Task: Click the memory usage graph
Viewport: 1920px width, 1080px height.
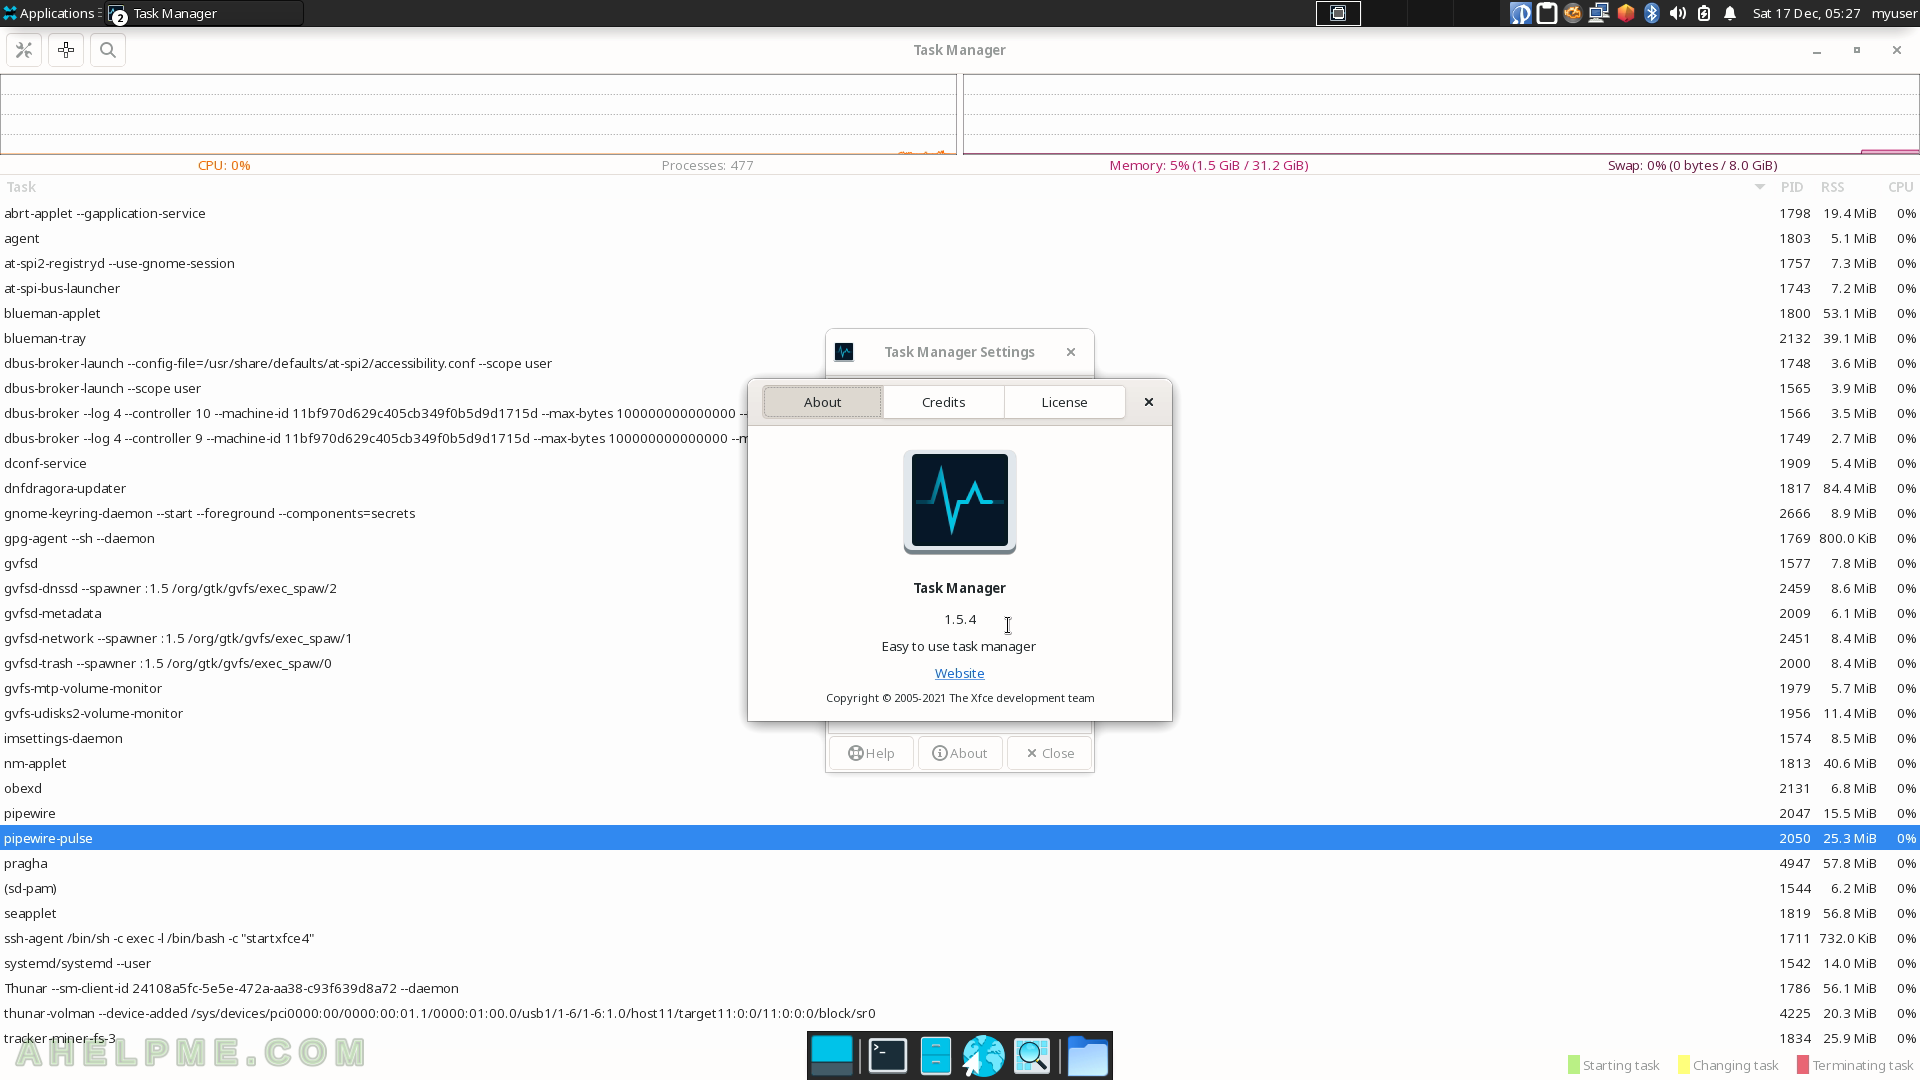Action: [1441, 114]
